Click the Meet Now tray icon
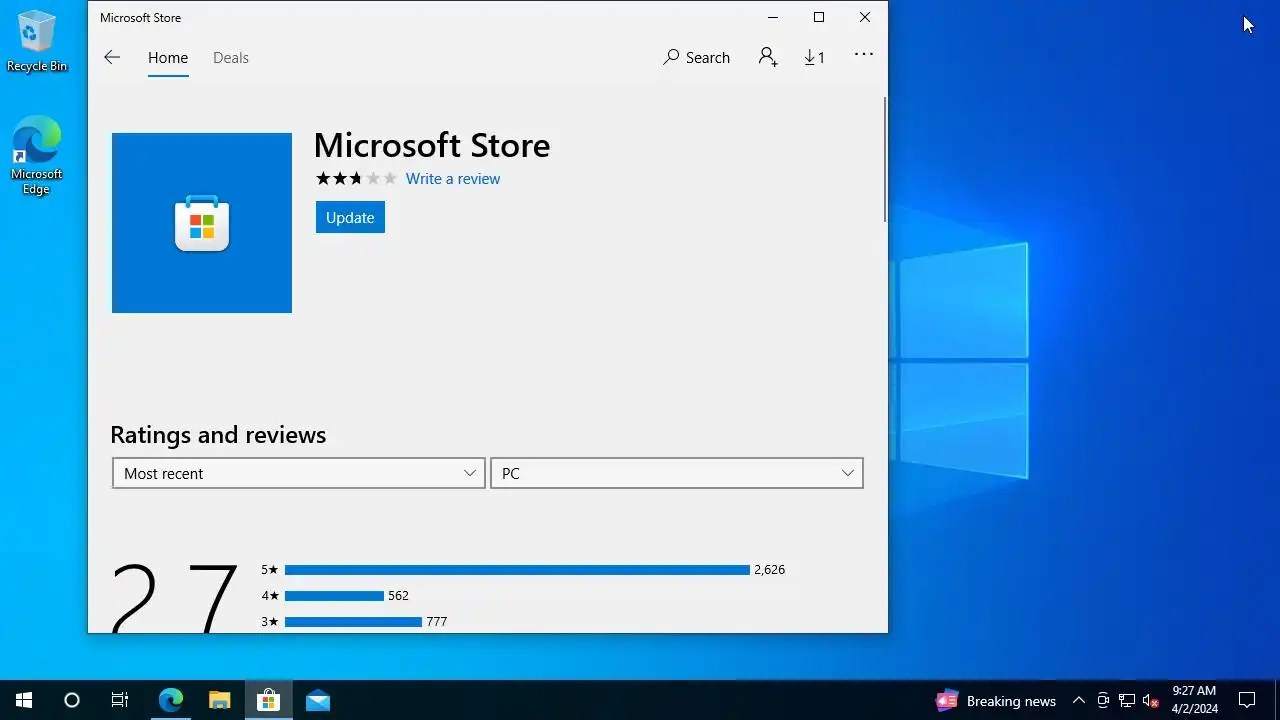The width and height of the screenshot is (1280, 720). 1103,701
